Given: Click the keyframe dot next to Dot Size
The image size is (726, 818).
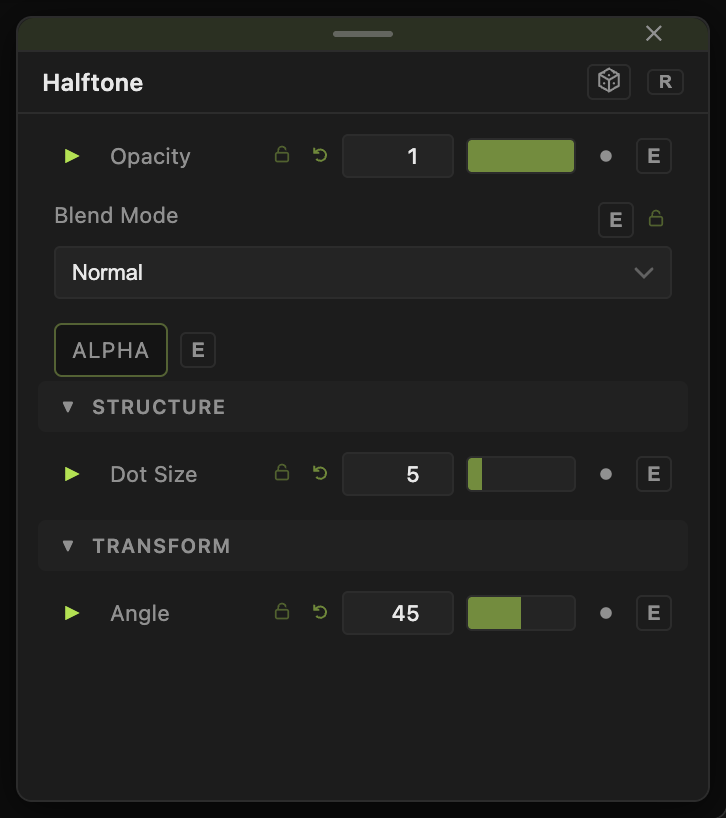Looking at the screenshot, I should 606,474.
